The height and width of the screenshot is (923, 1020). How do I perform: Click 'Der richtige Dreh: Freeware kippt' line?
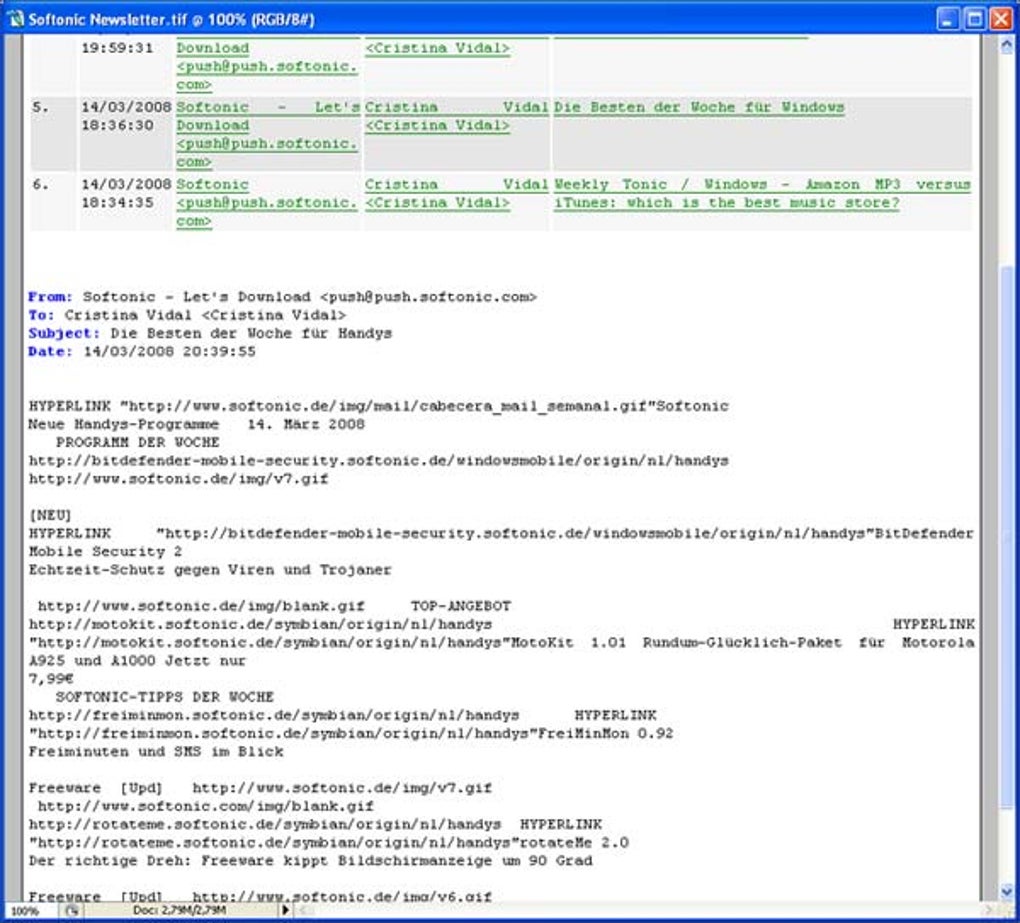[310, 861]
